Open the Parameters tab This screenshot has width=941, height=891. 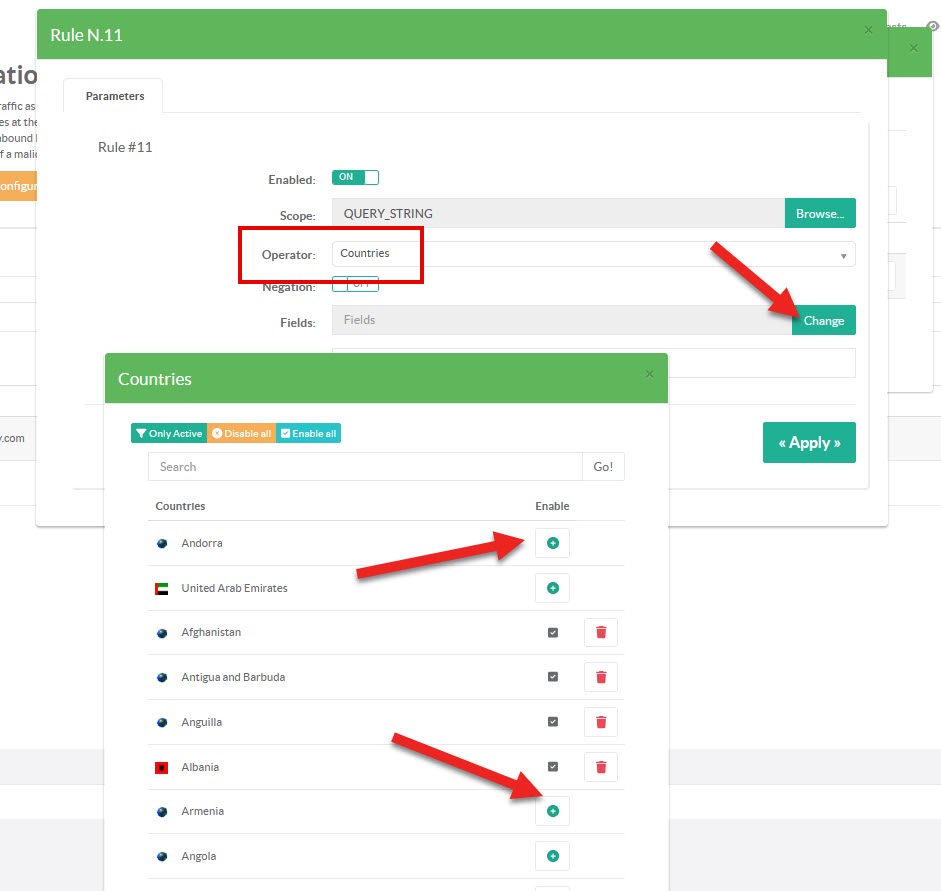(x=114, y=96)
